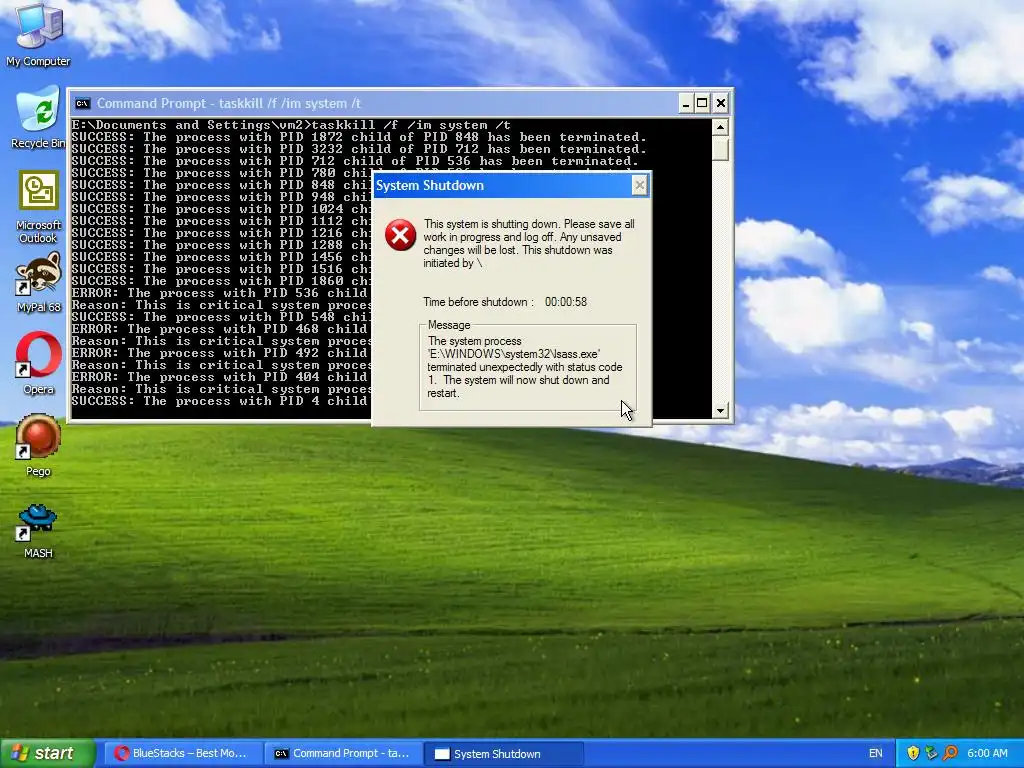Switch to Command Prompt taskbar button

point(342,754)
